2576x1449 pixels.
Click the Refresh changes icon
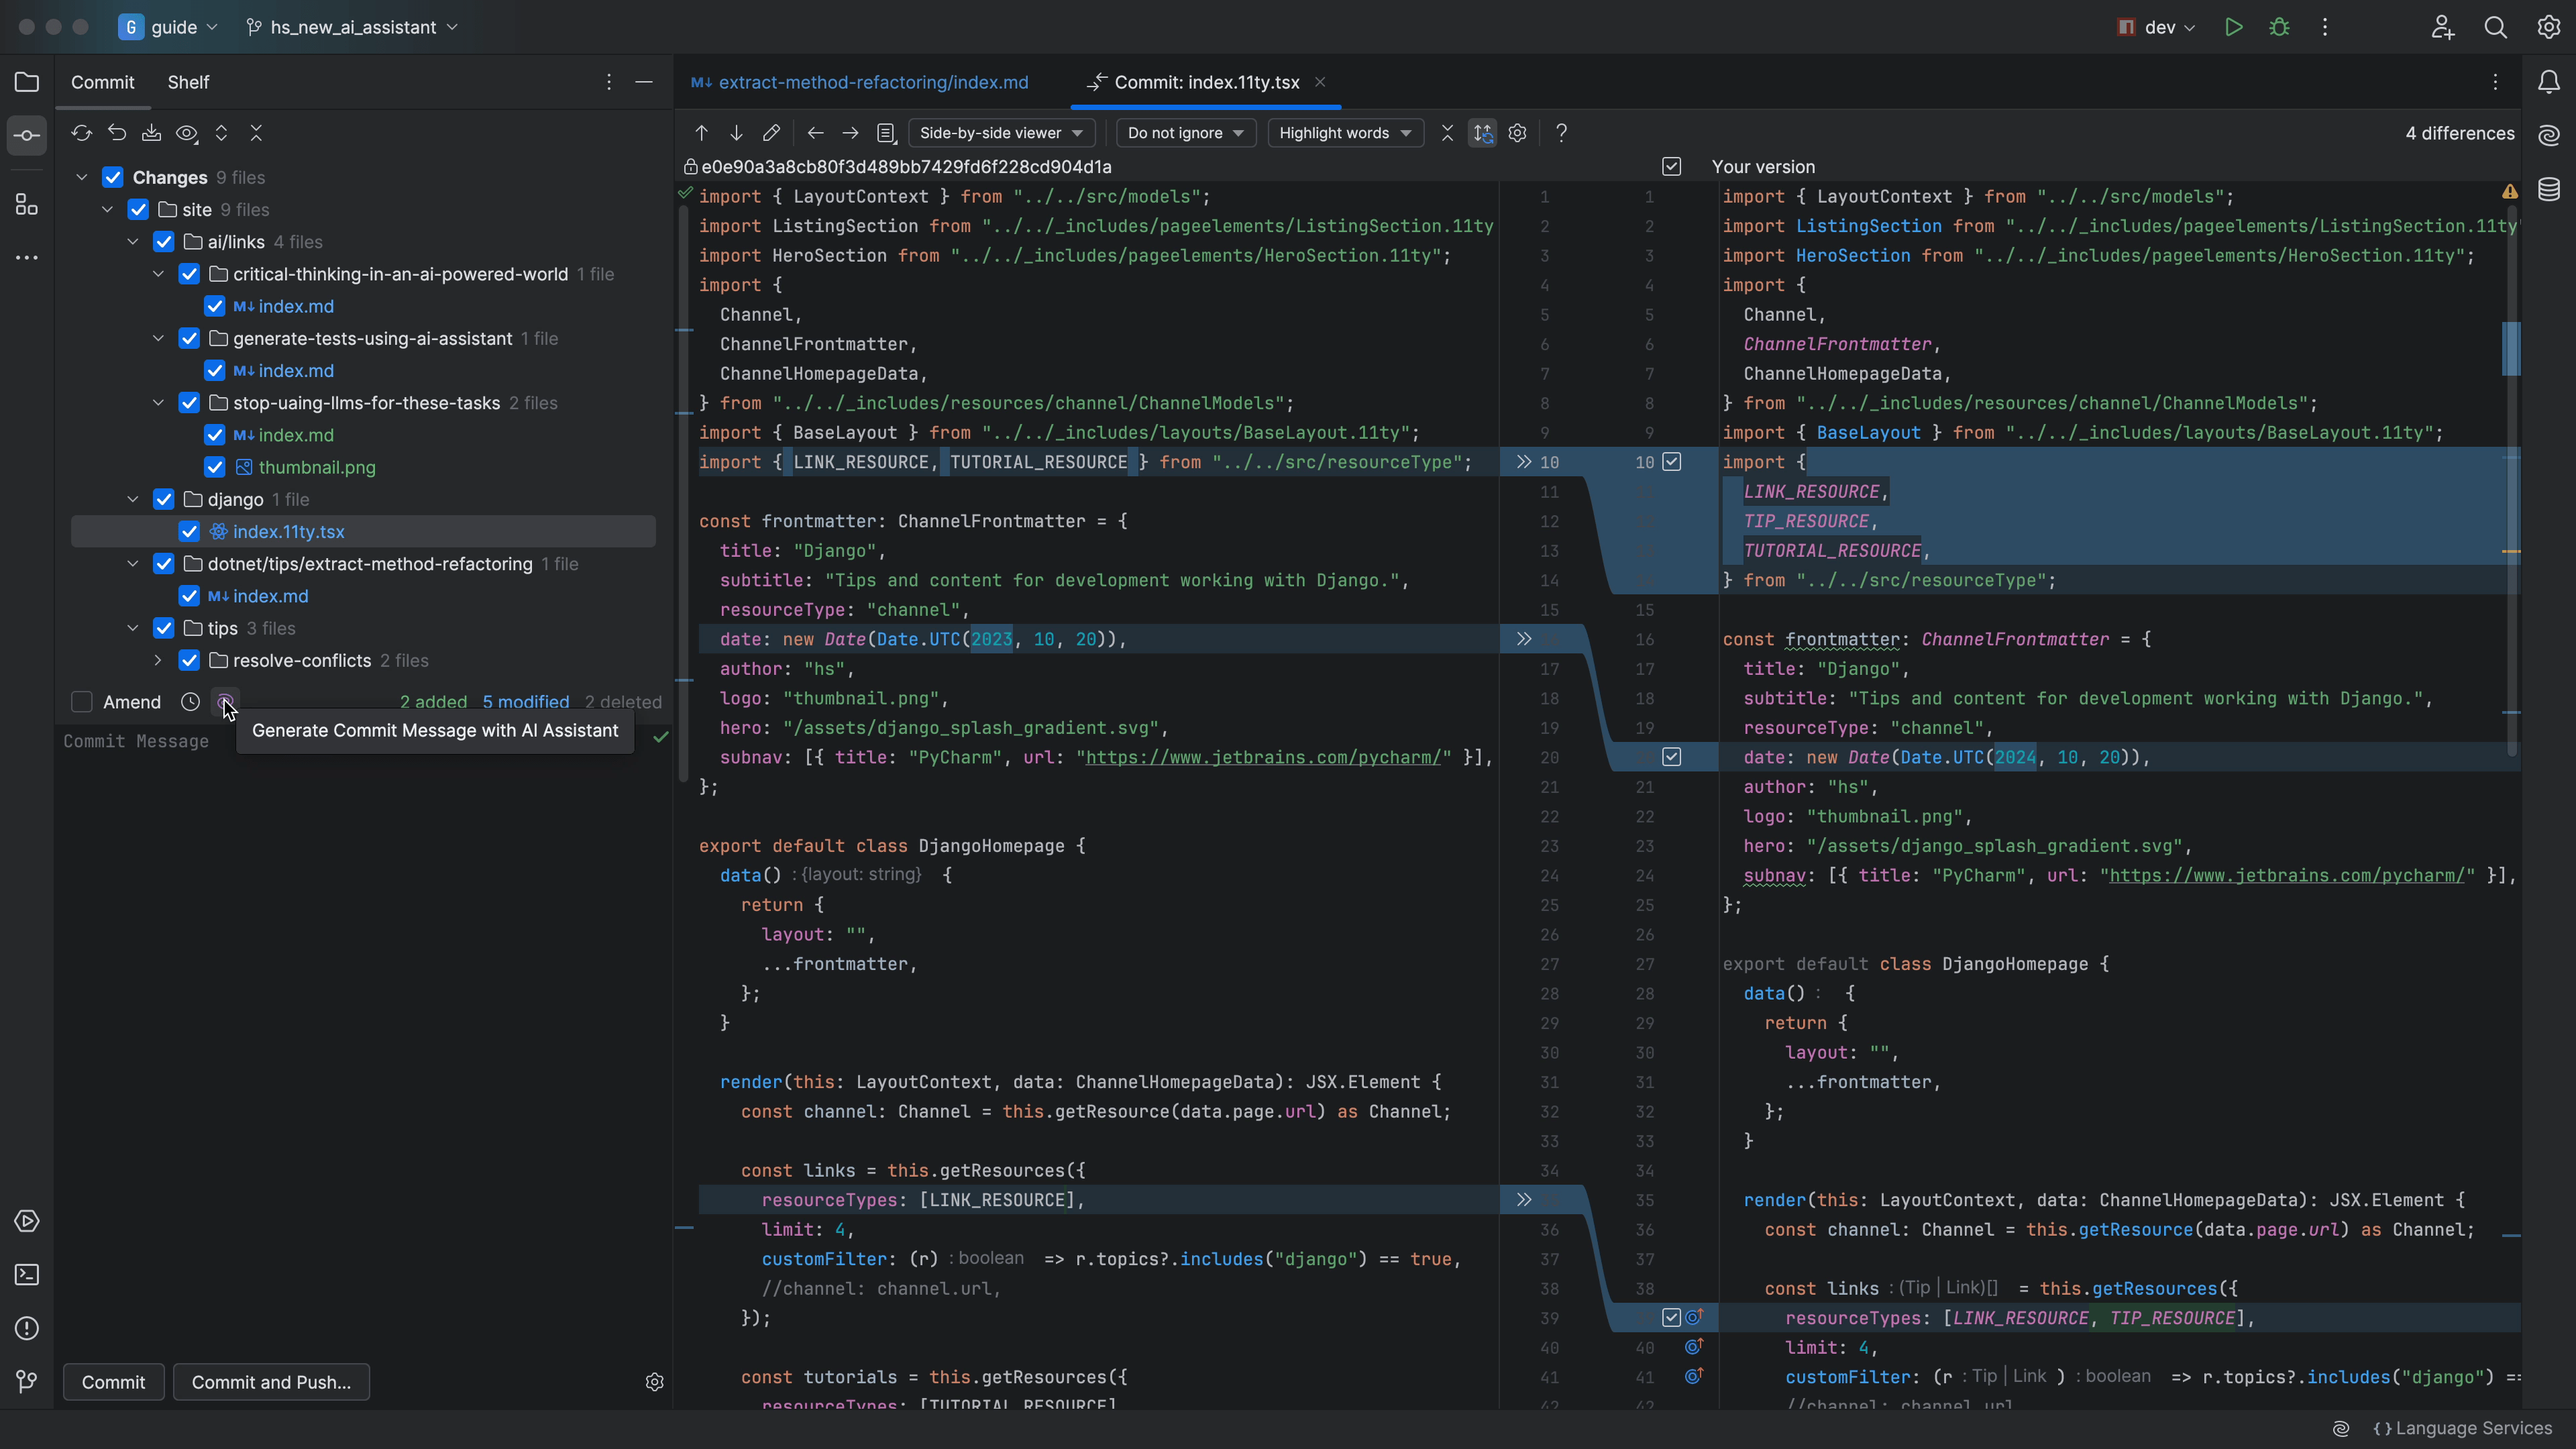pos(82,133)
